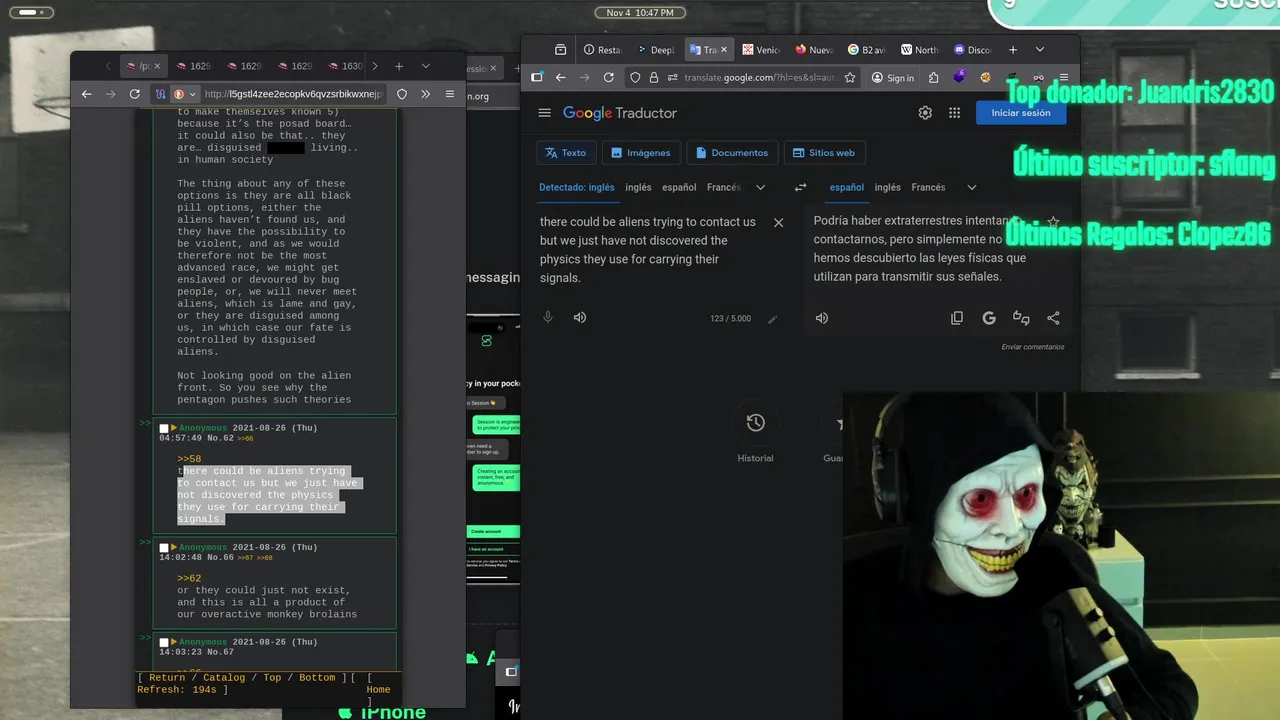Screen dimensions: 1280x720
Task: Expand the post No.66 menu arrow
Action: pyautogui.click(x=174, y=548)
